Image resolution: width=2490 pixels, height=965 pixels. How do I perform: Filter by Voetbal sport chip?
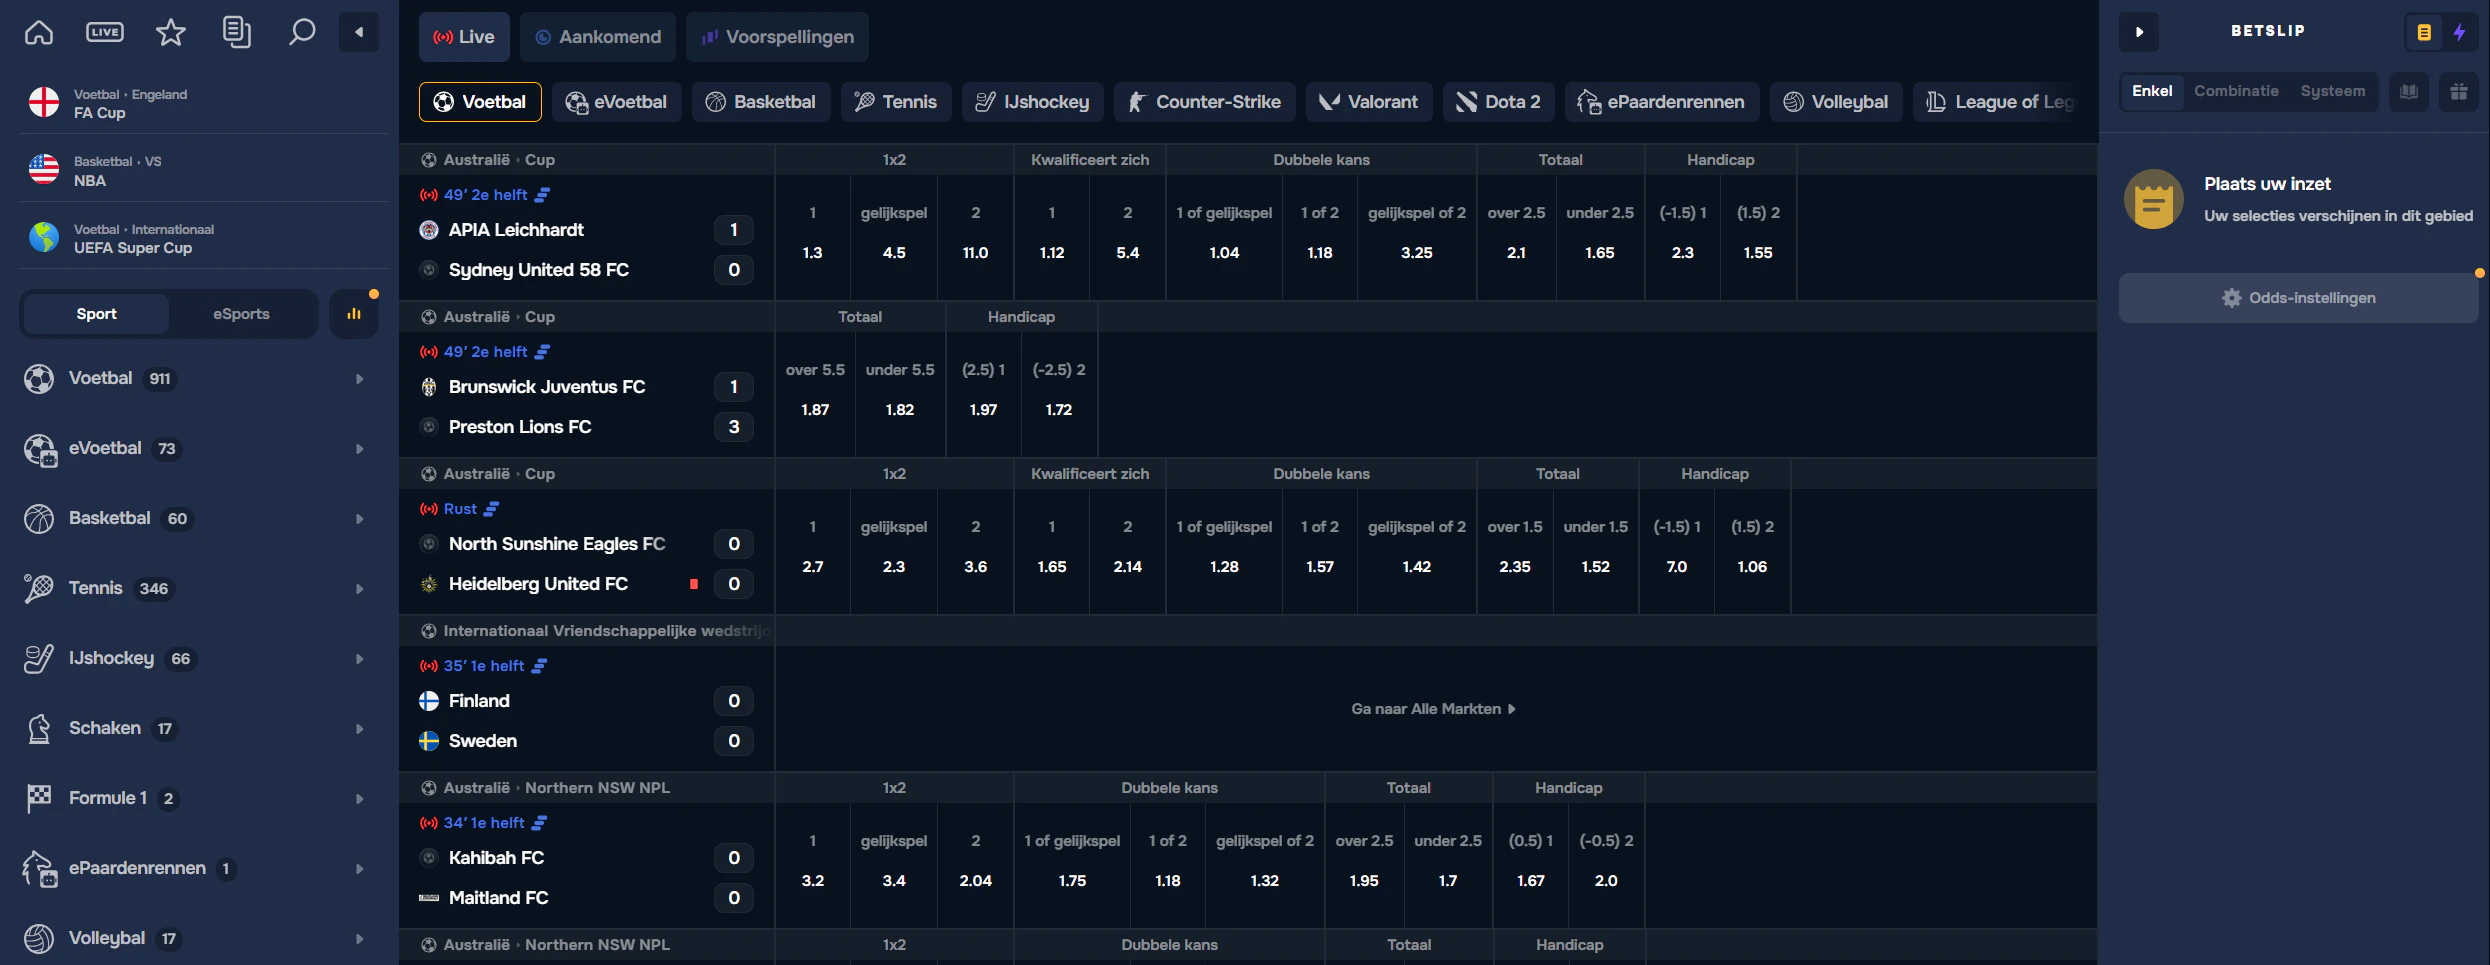[480, 102]
